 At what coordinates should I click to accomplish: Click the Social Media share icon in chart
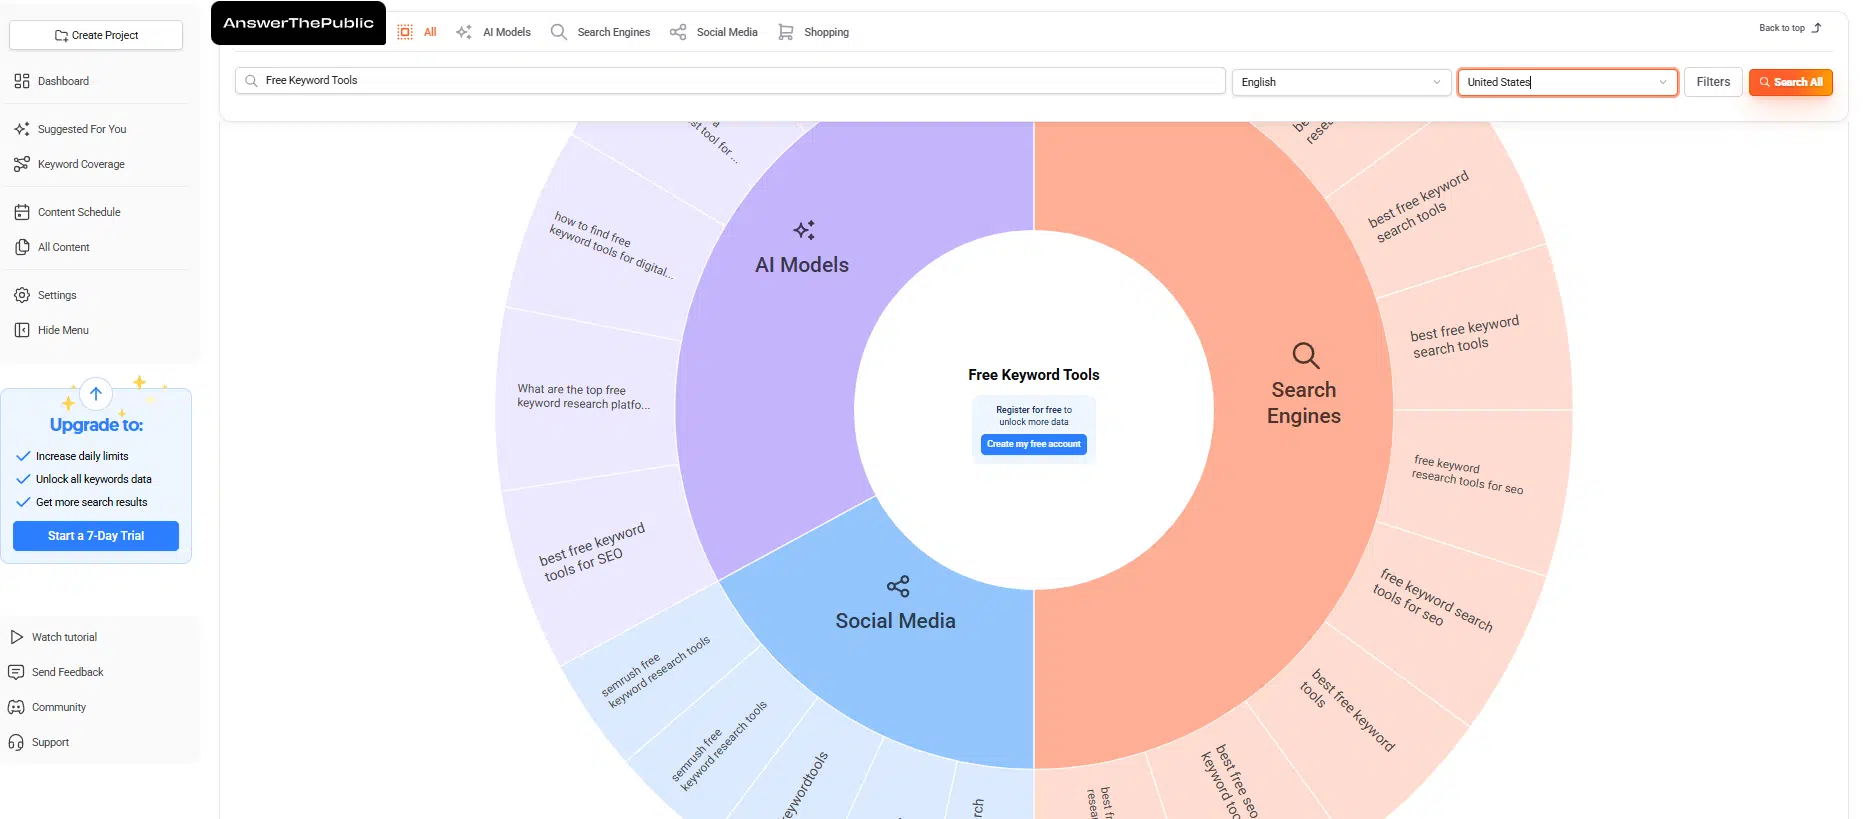pos(898,586)
